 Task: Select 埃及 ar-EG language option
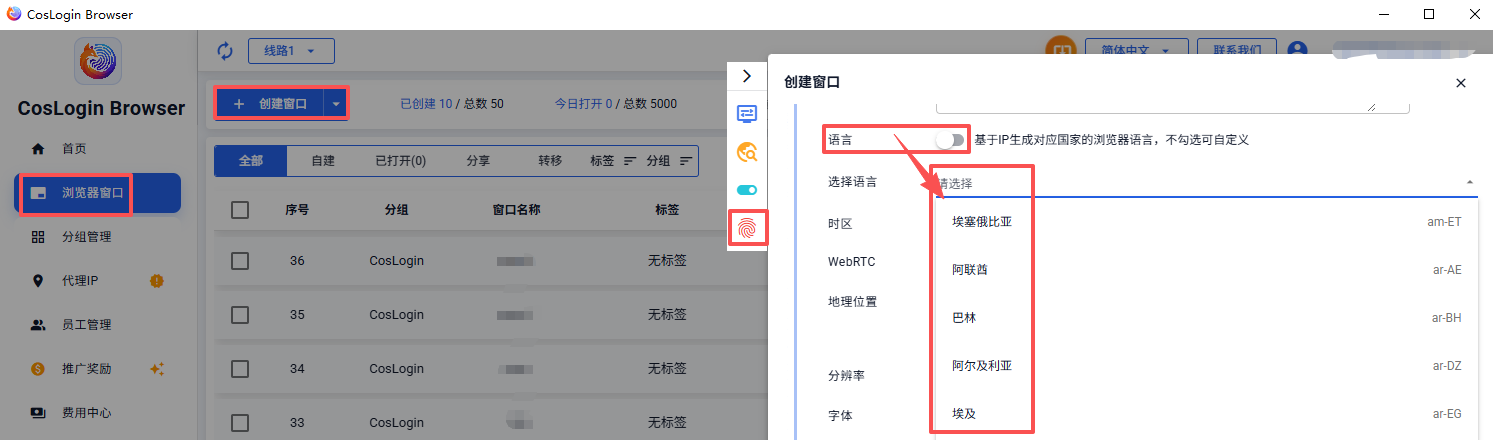point(1206,413)
